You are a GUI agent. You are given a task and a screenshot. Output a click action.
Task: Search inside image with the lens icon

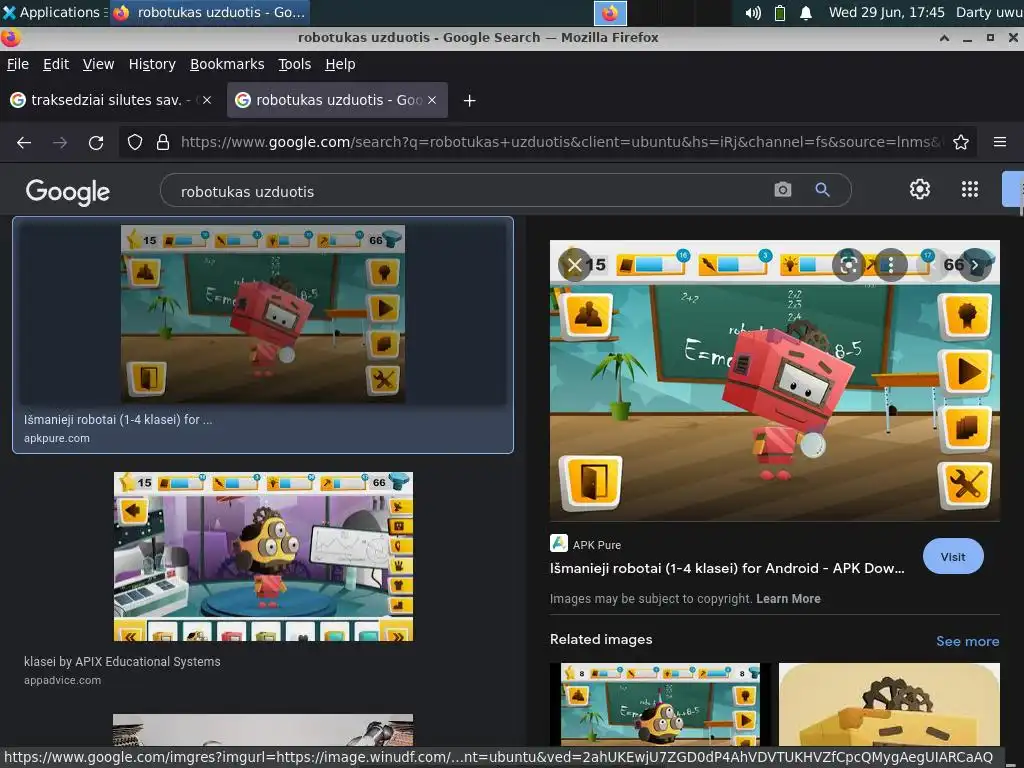[848, 265]
